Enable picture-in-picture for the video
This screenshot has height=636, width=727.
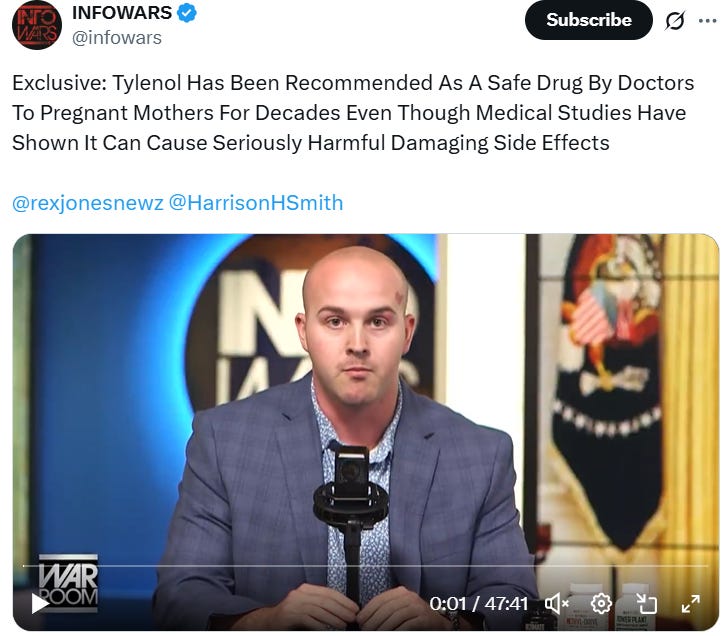pyautogui.click(x=646, y=604)
